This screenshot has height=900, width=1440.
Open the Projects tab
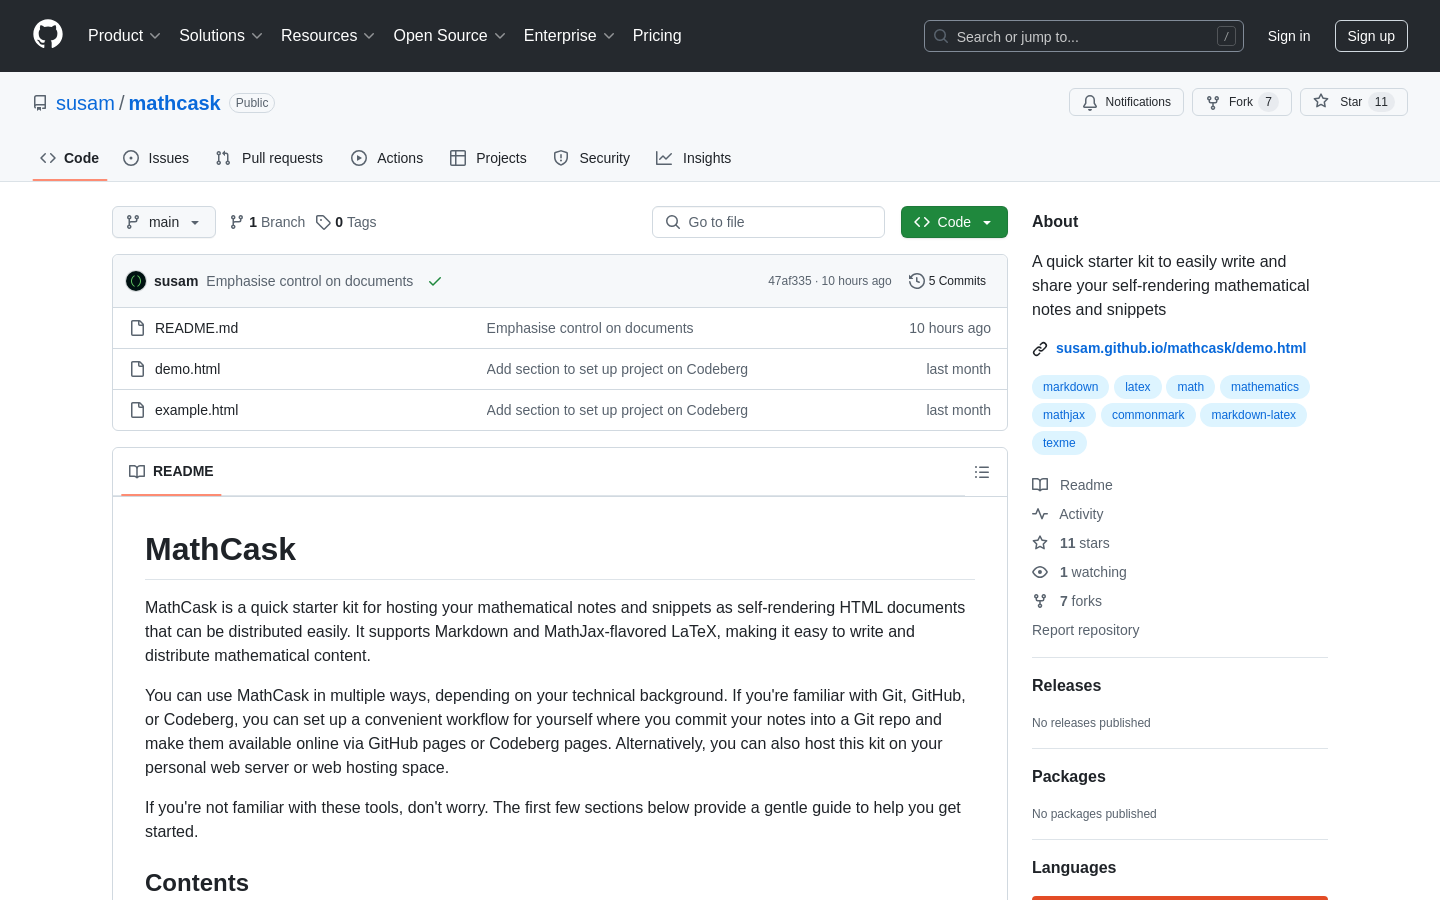(x=488, y=158)
